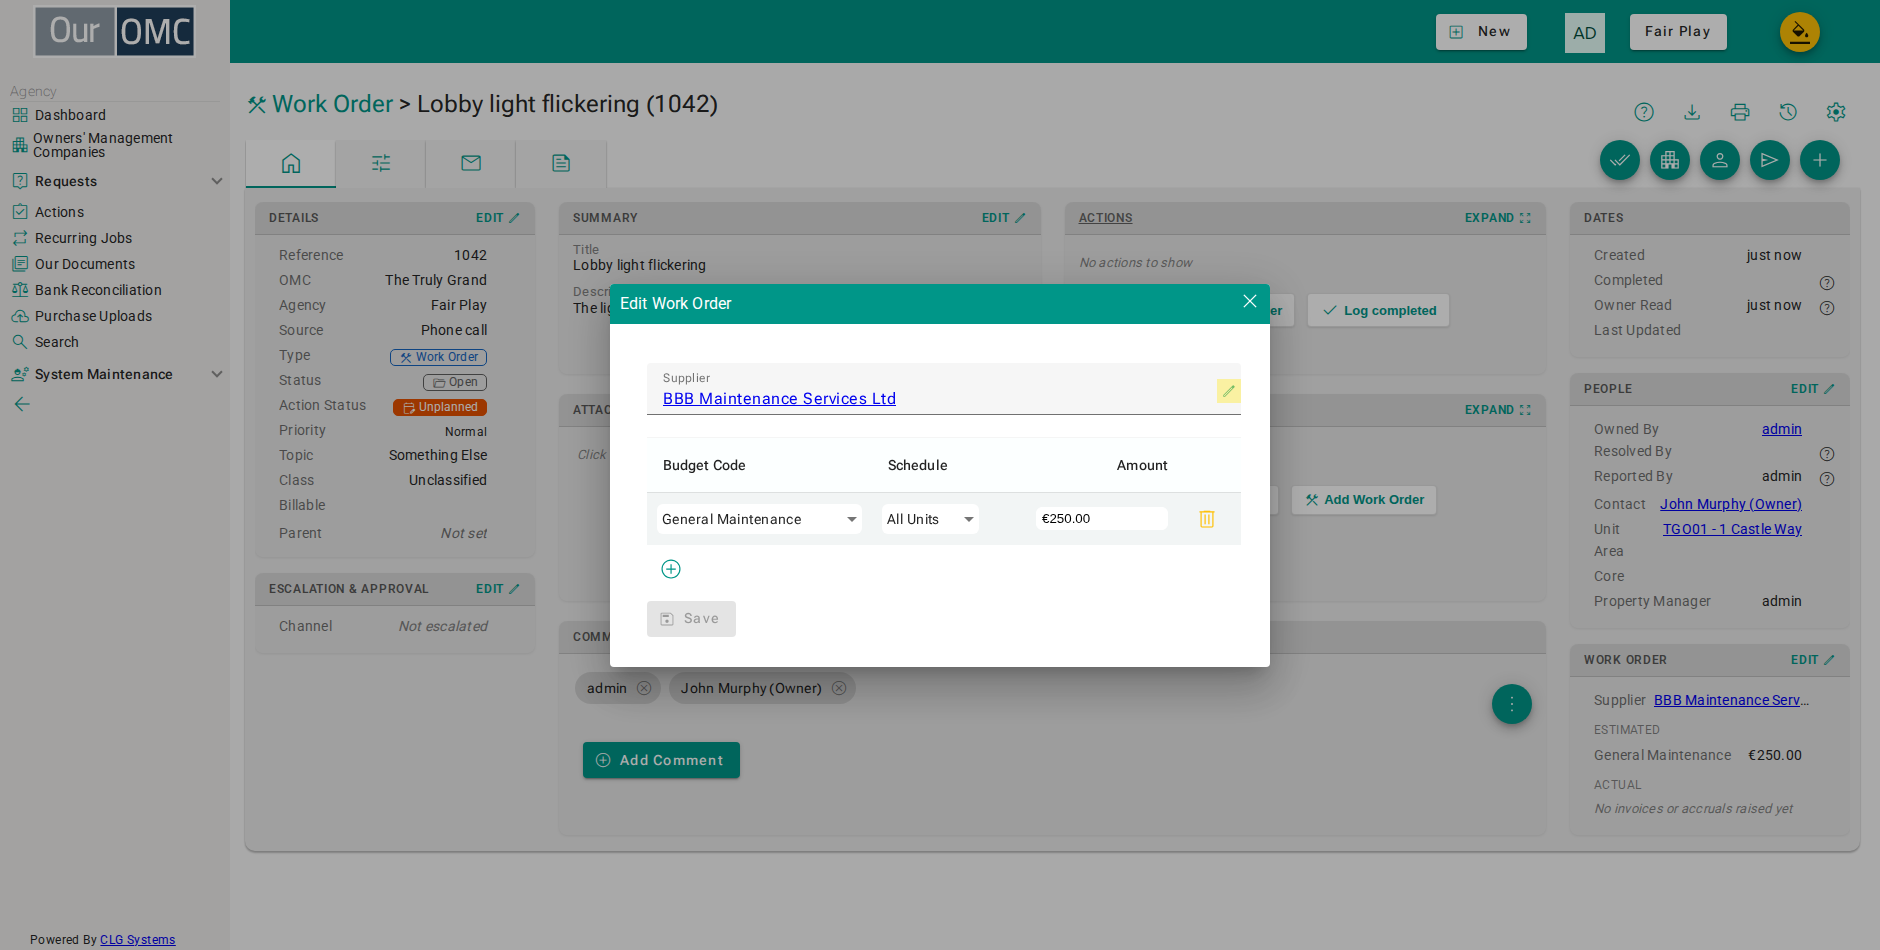1880x950 pixels.
Task: Click Log completed button
Action: tap(1379, 311)
